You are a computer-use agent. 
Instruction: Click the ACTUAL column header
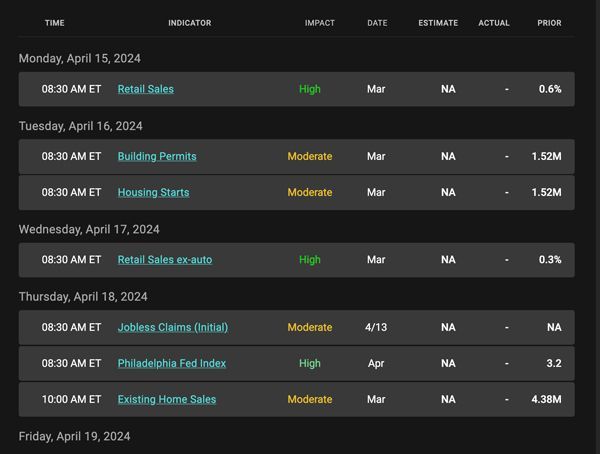(x=494, y=23)
